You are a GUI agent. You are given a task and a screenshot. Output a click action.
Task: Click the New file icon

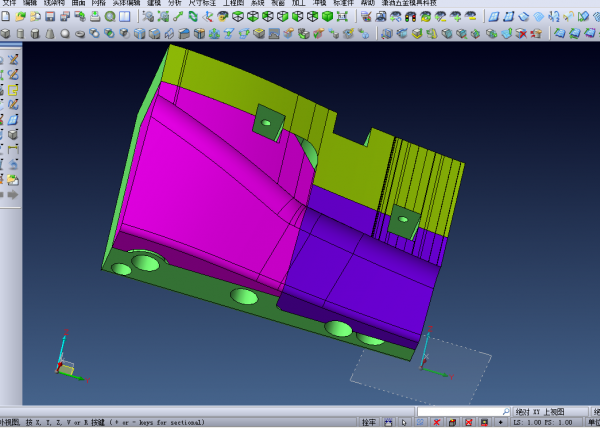pos(6,17)
